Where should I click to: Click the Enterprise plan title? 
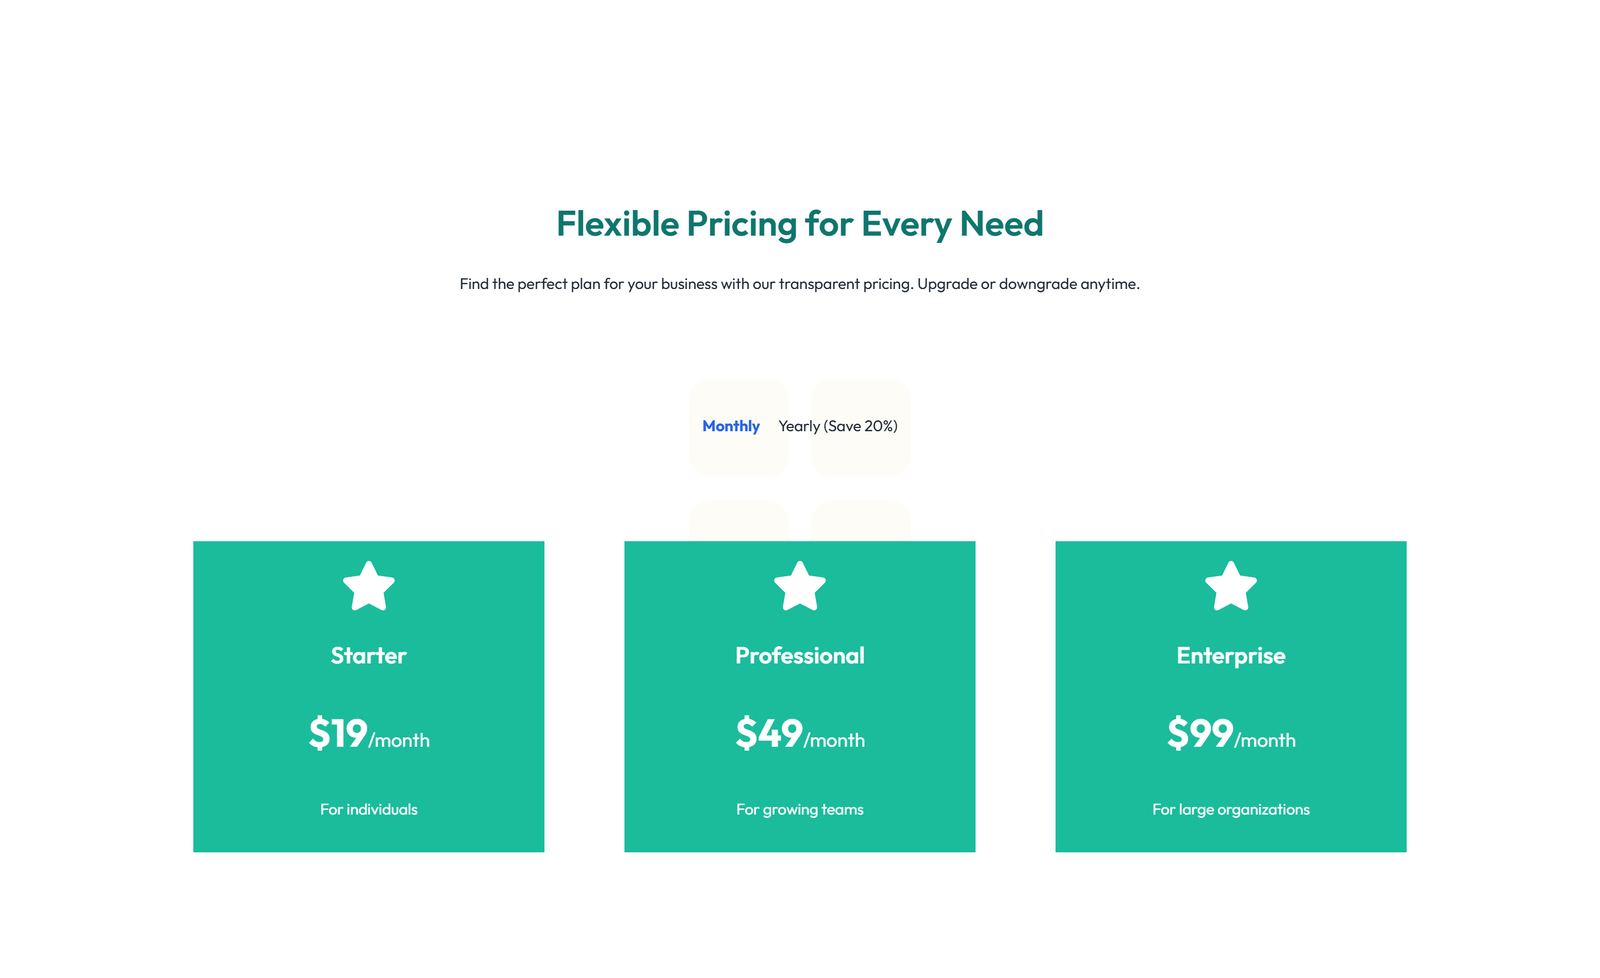[x=1230, y=656]
